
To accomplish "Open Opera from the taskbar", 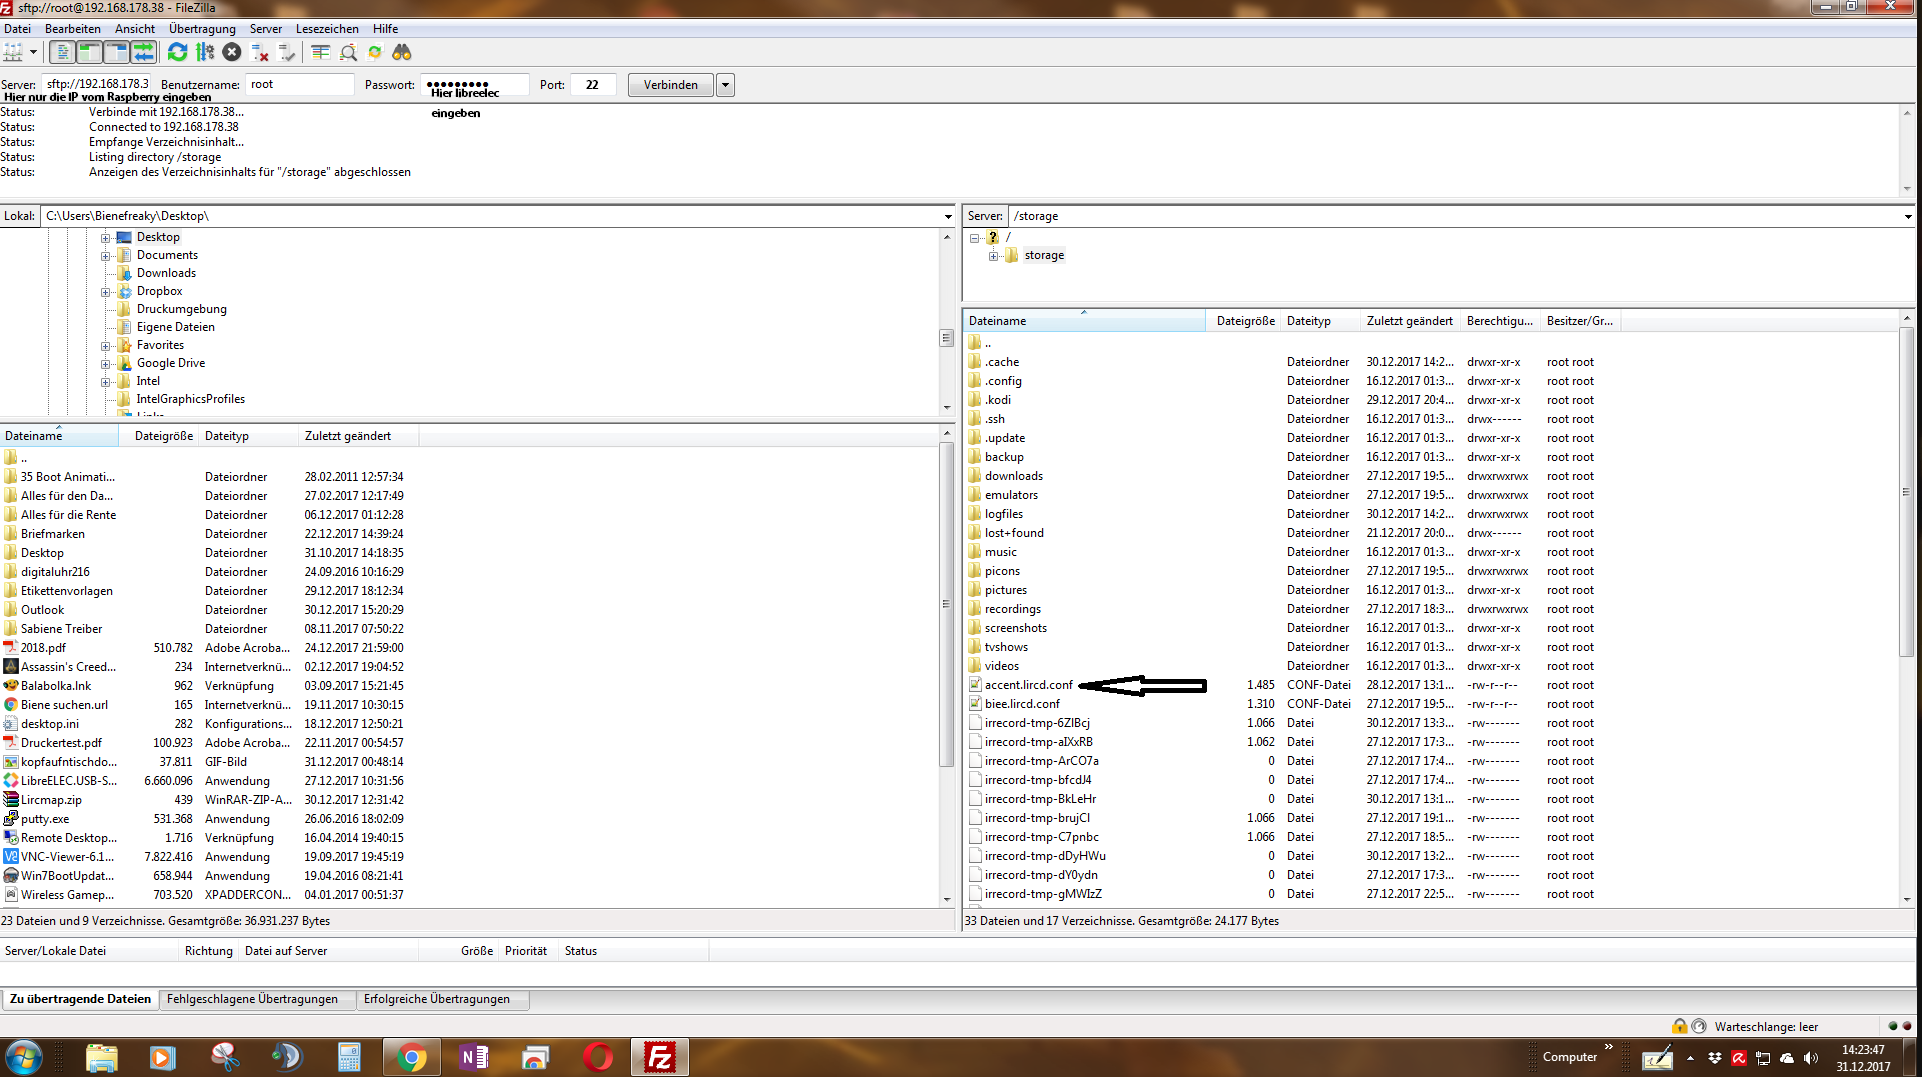I will pos(598,1058).
